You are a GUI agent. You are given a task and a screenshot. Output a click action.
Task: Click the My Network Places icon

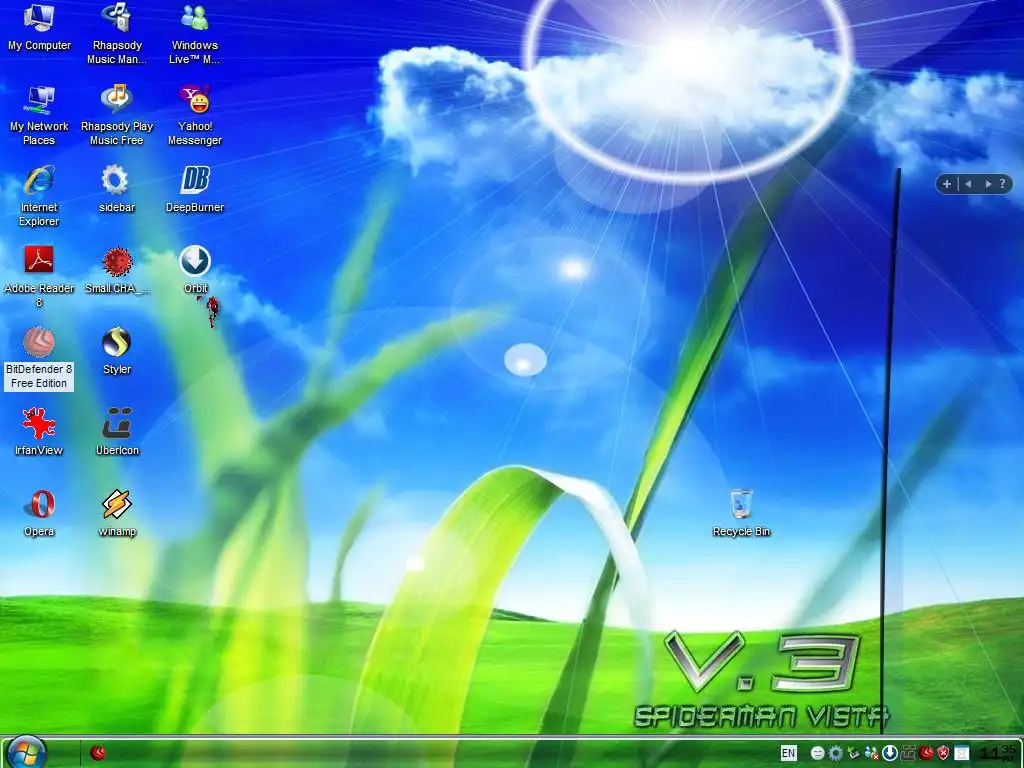click(39, 115)
